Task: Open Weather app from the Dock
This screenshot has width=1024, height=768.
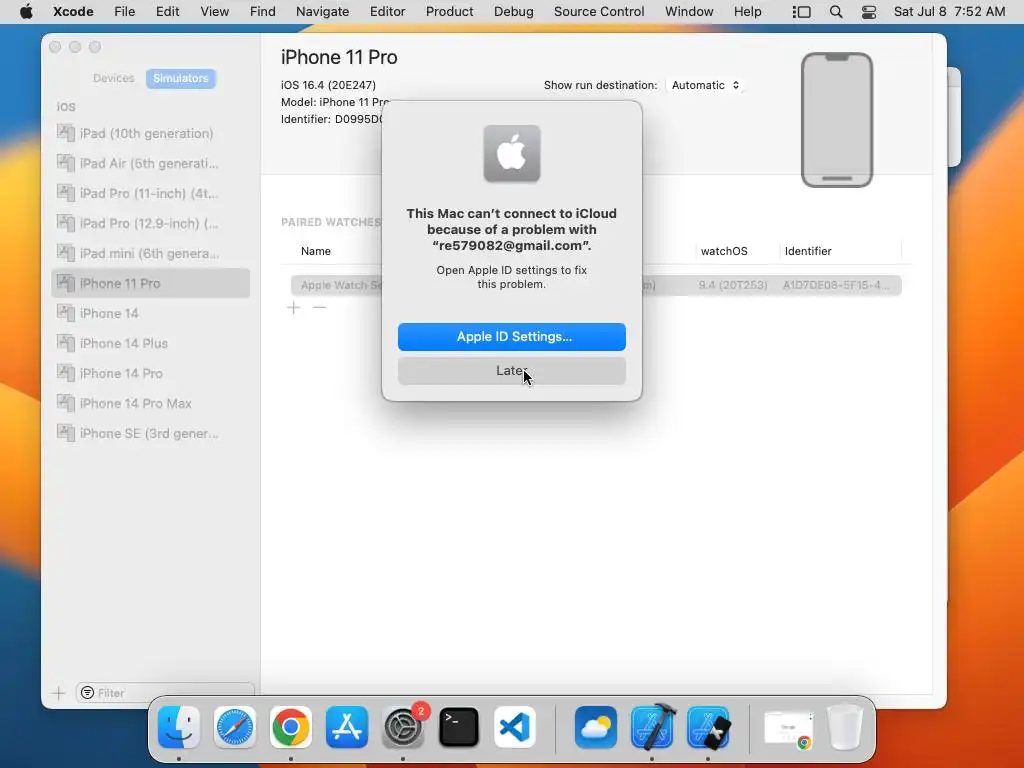Action: [596, 727]
